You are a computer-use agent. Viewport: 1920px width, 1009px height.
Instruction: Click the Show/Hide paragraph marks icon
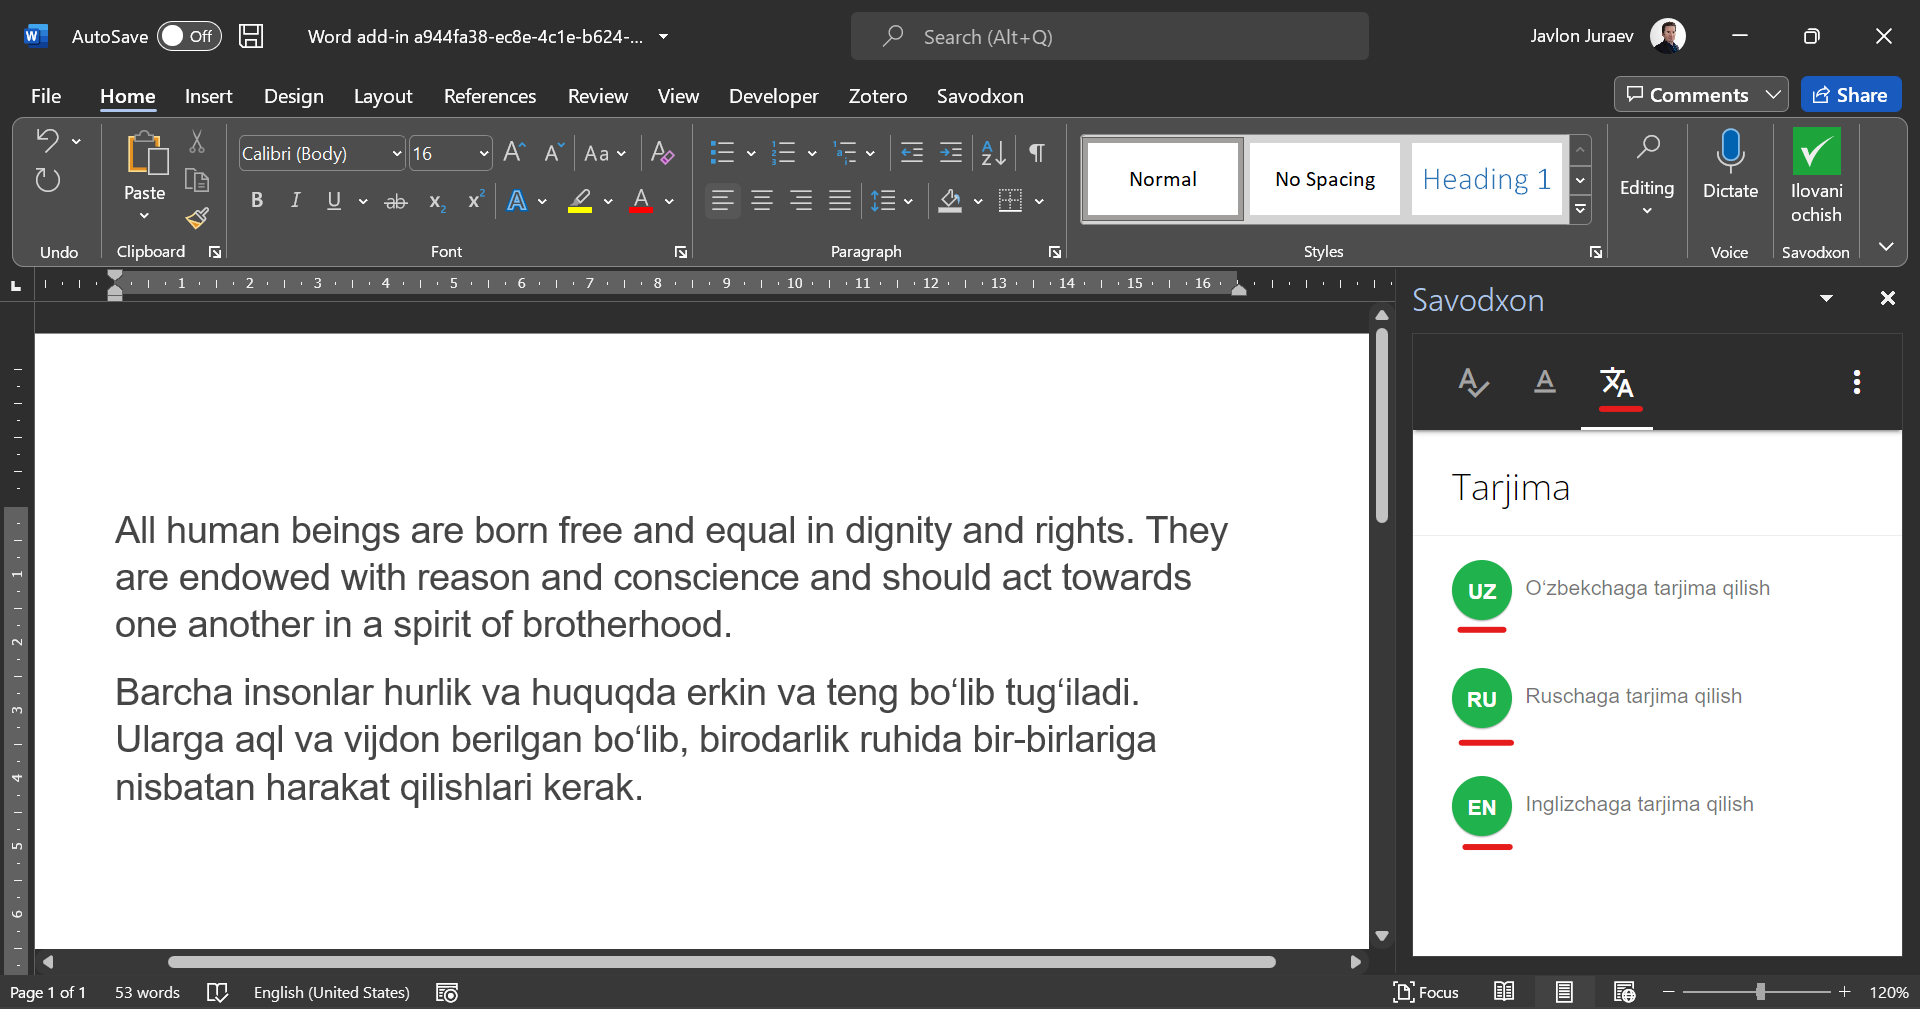click(x=1037, y=153)
